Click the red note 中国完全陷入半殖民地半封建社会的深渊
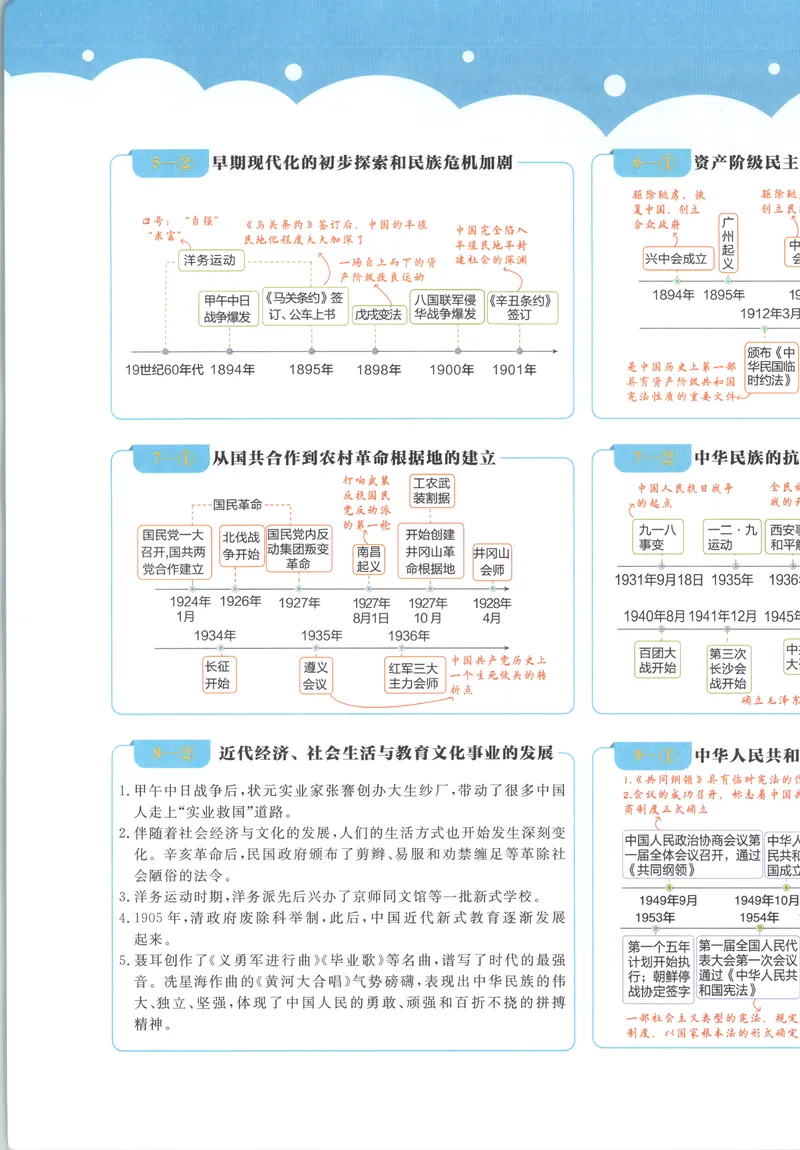Screen dimensions: 800x1150 click(x=491, y=245)
